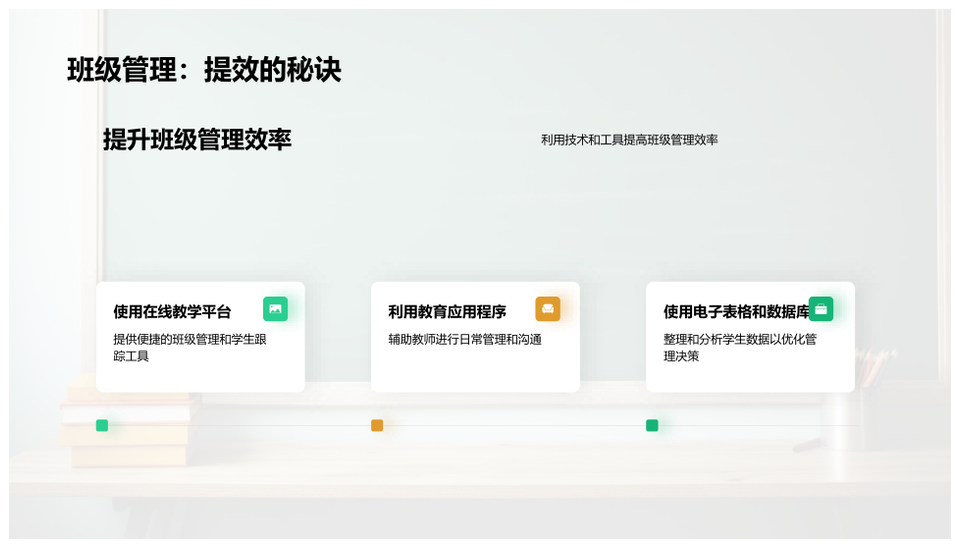Image resolution: width=960 pixels, height=548 pixels.
Task: Click the stack of books in the background
Action: pos(130,430)
